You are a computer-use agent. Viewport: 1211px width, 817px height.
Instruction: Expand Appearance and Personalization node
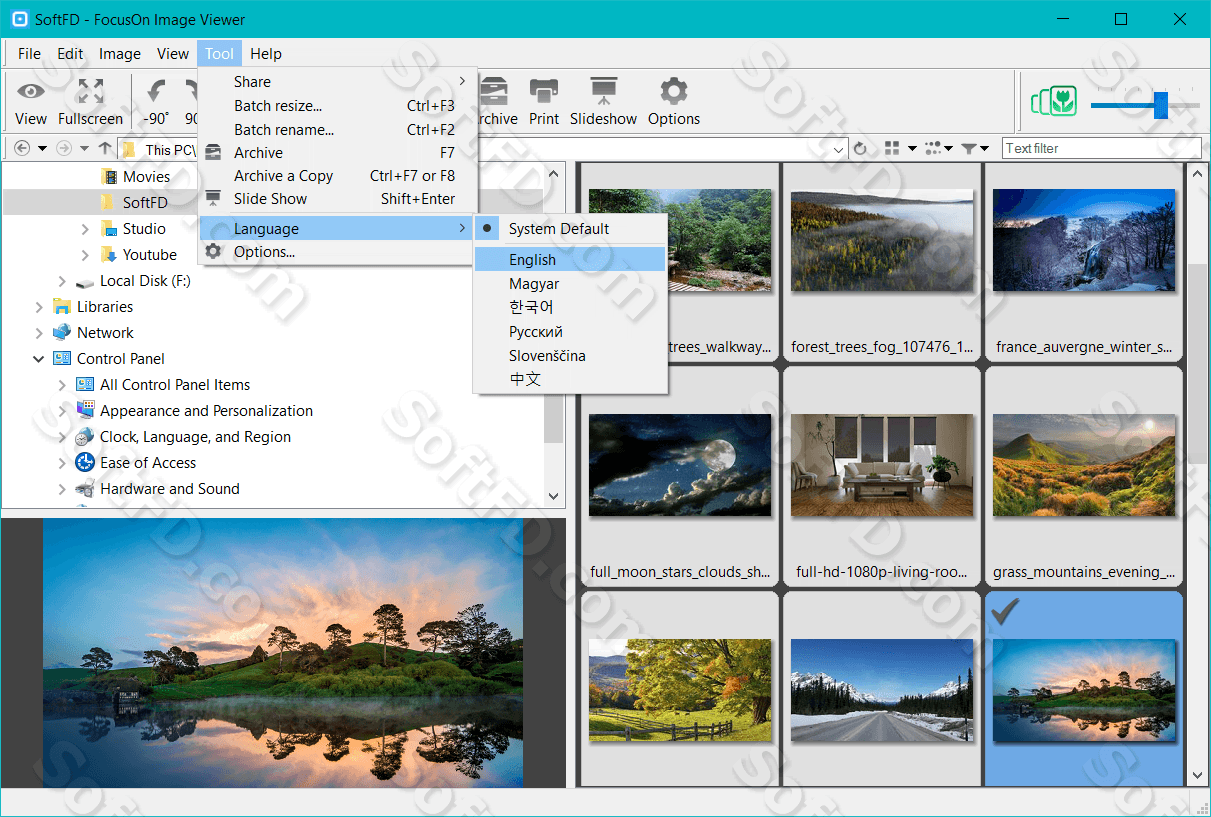[x=62, y=411]
